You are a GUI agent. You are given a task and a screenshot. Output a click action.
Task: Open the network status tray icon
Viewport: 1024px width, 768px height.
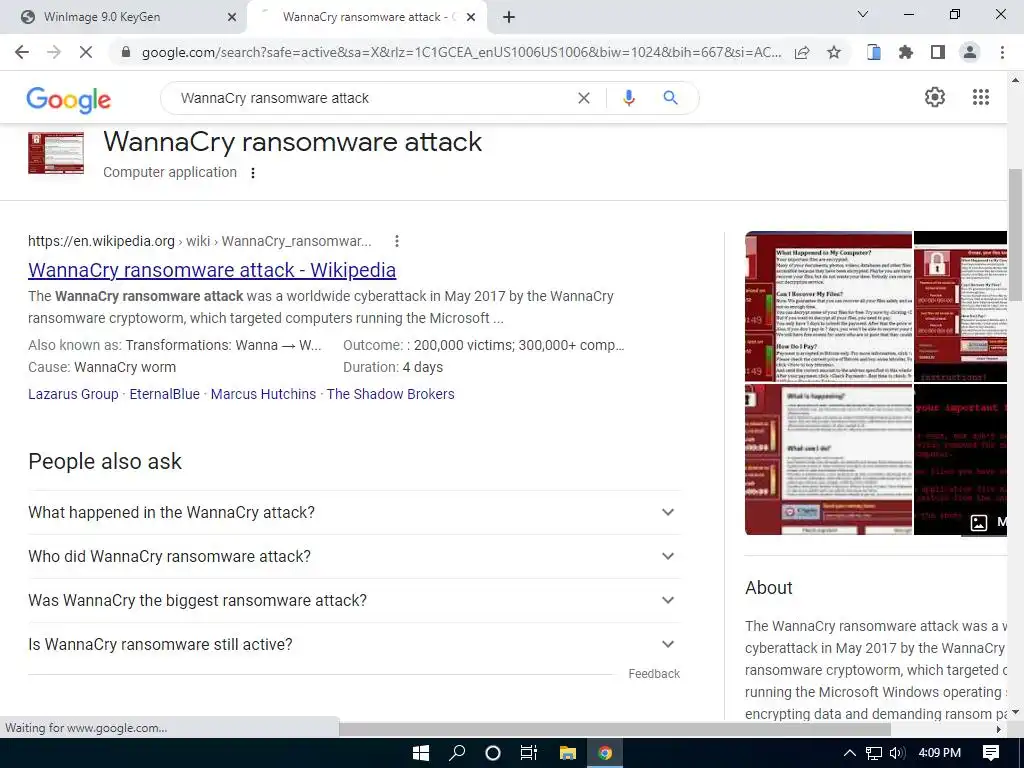tap(874, 753)
